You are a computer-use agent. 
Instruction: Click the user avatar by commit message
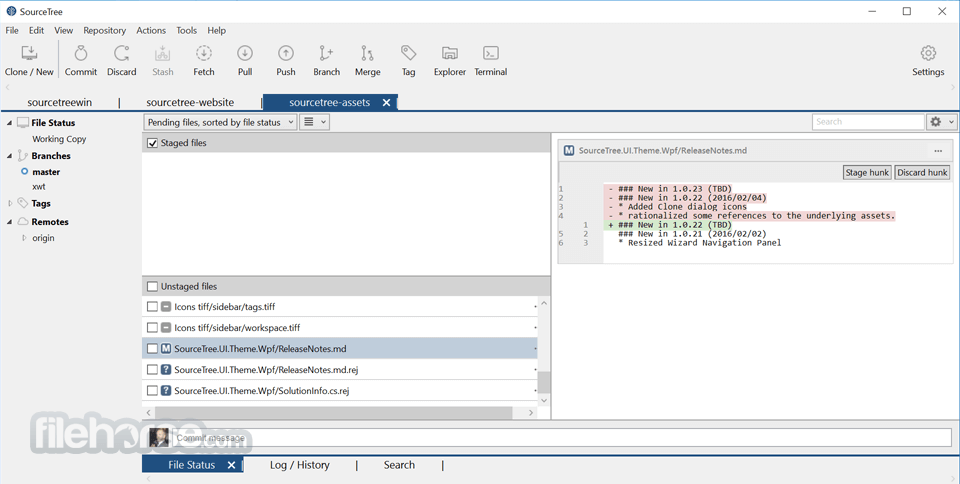tap(159, 437)
